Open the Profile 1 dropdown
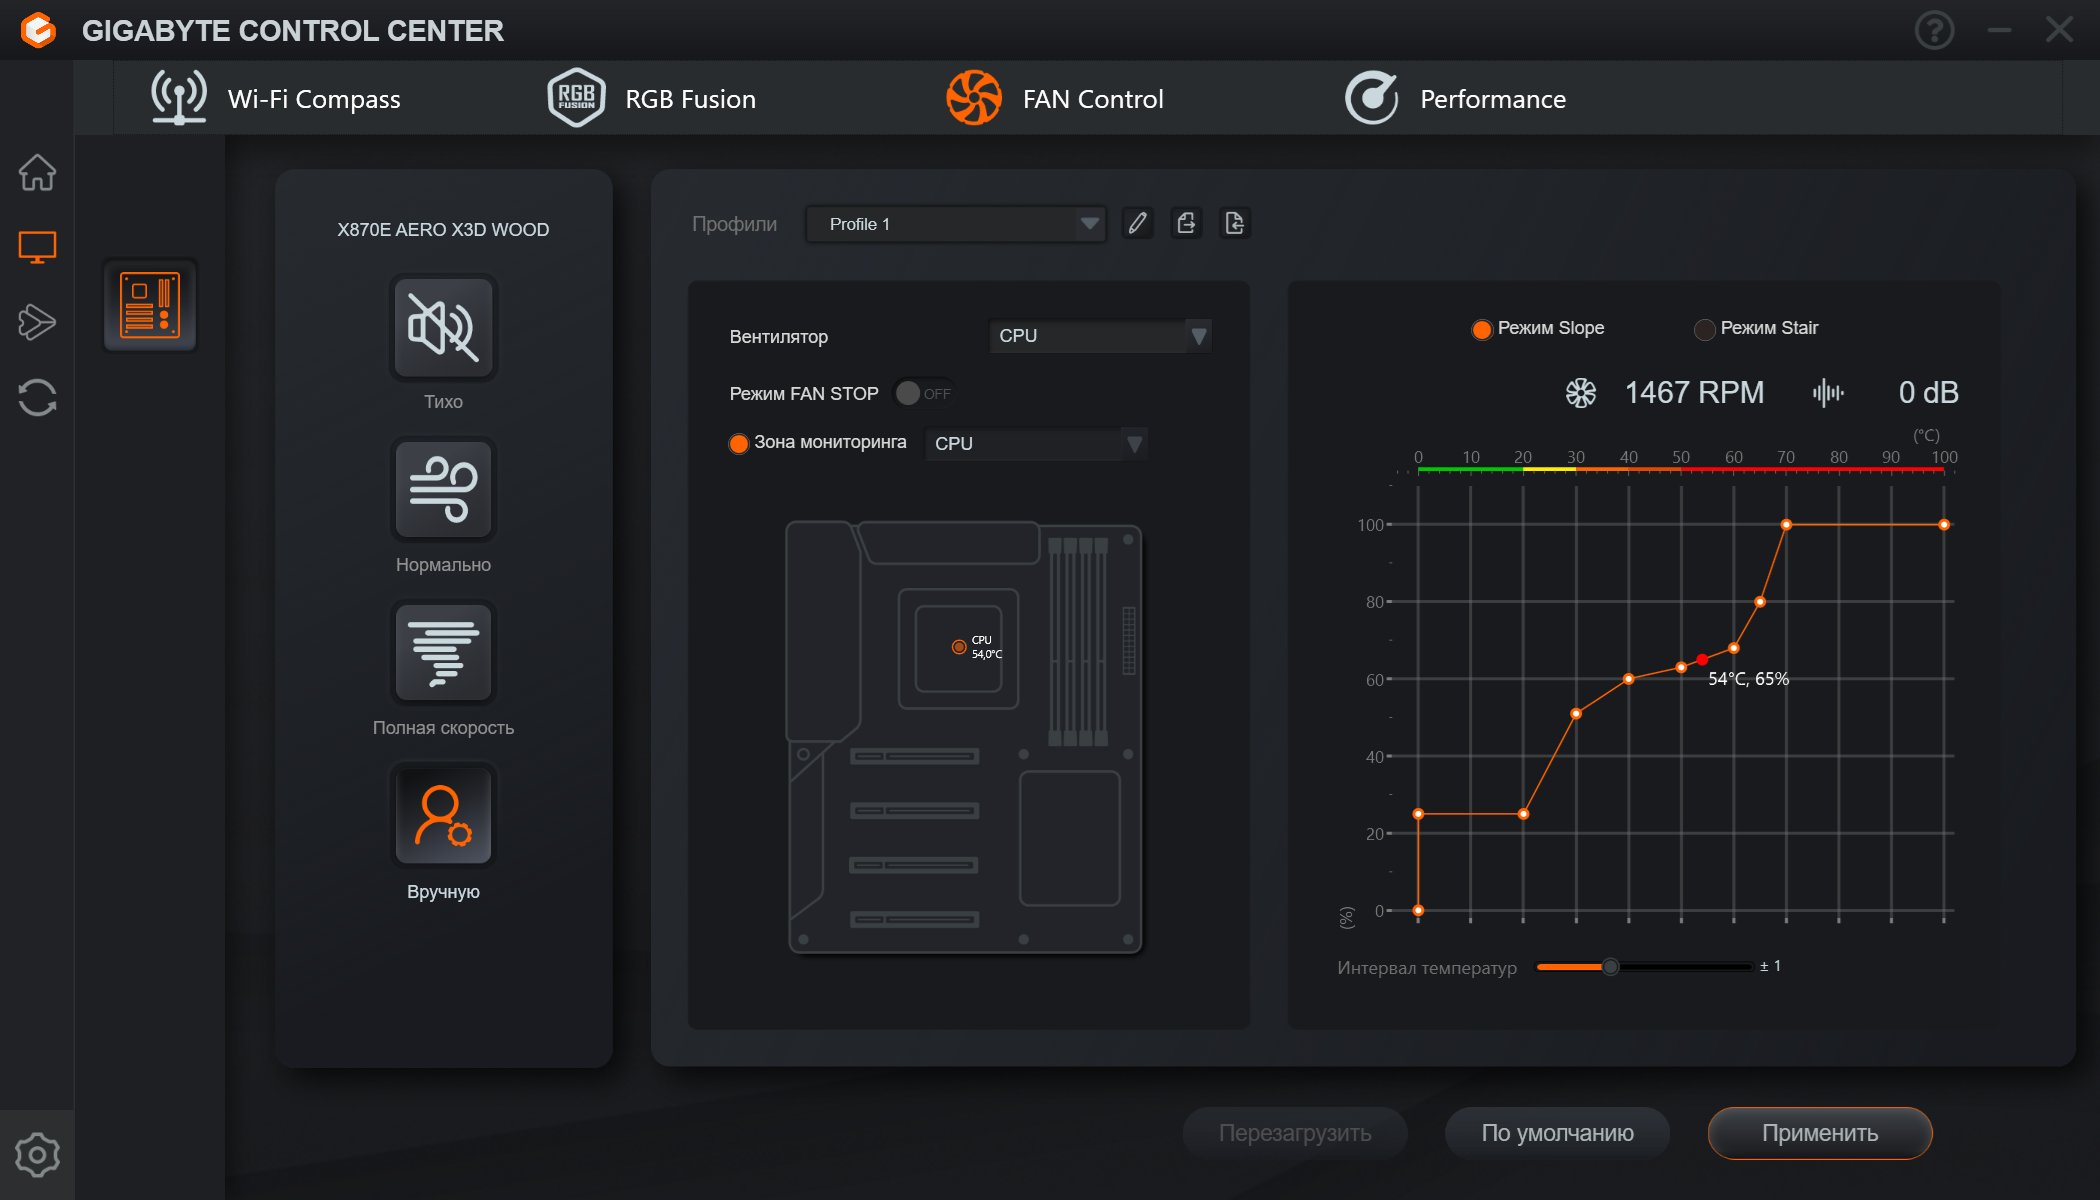 point(955,224)
